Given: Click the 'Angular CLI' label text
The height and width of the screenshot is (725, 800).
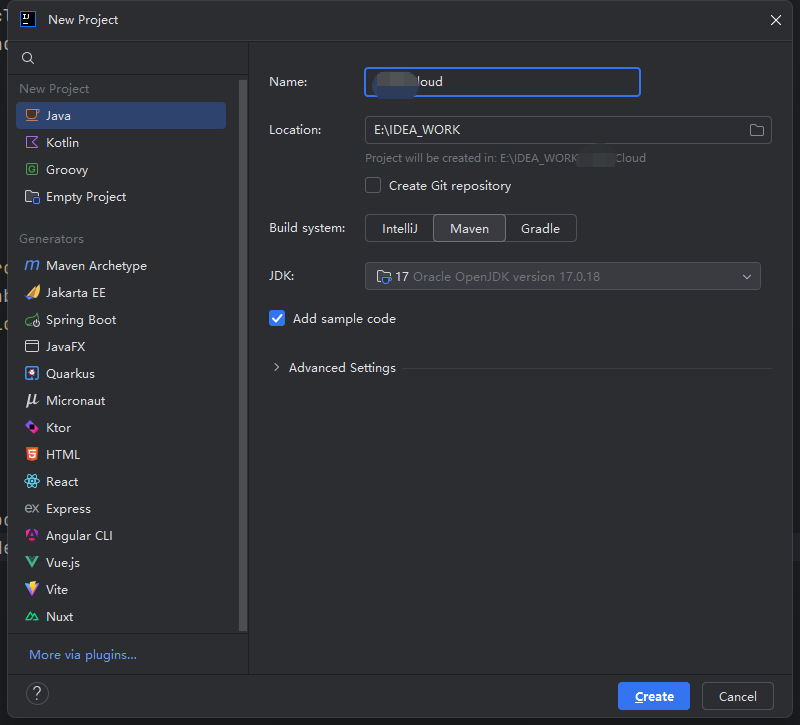Looking at the screenshot, I should pos(79,535).
